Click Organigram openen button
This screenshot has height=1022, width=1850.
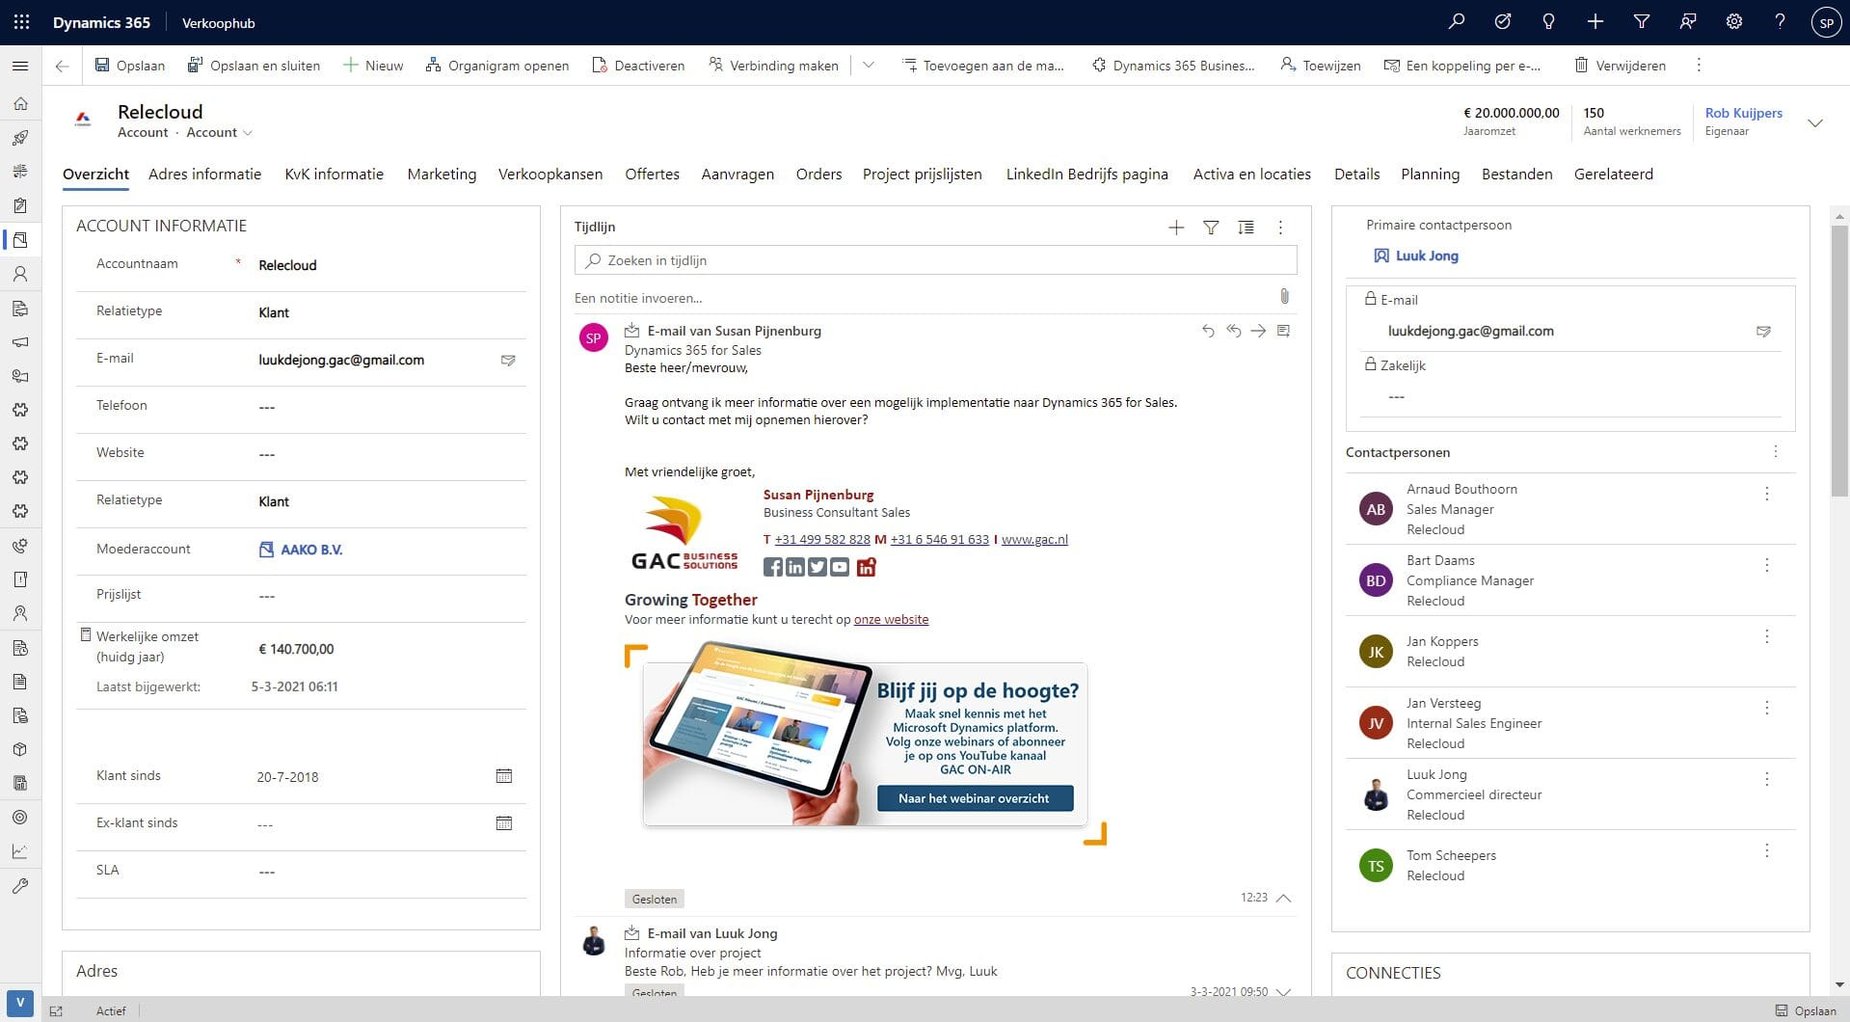click(x=497, y=65)
